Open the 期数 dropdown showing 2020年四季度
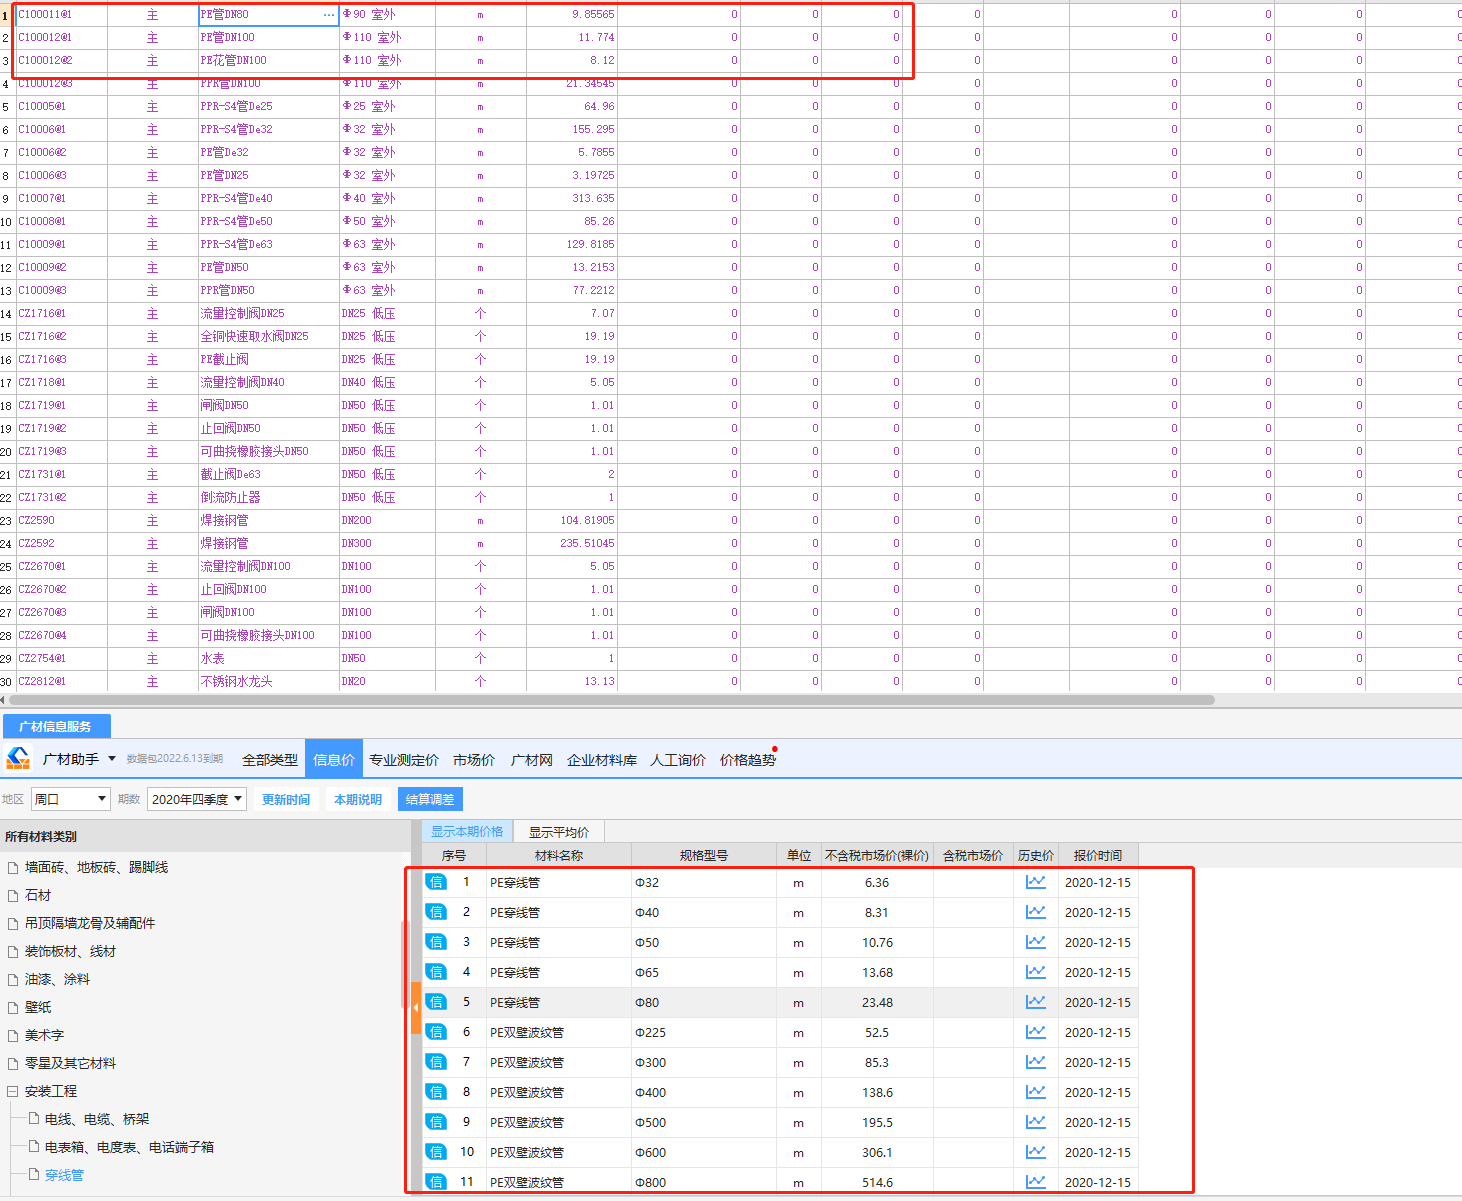Viewport: 1462px width, 1201px height. [197, 799]
